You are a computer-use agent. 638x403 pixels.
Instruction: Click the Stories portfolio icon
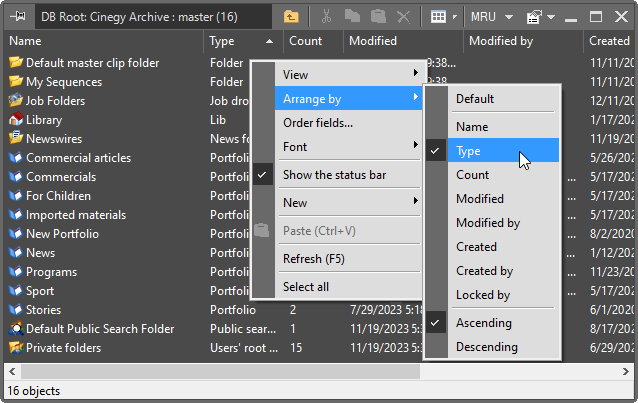point(15,310)
